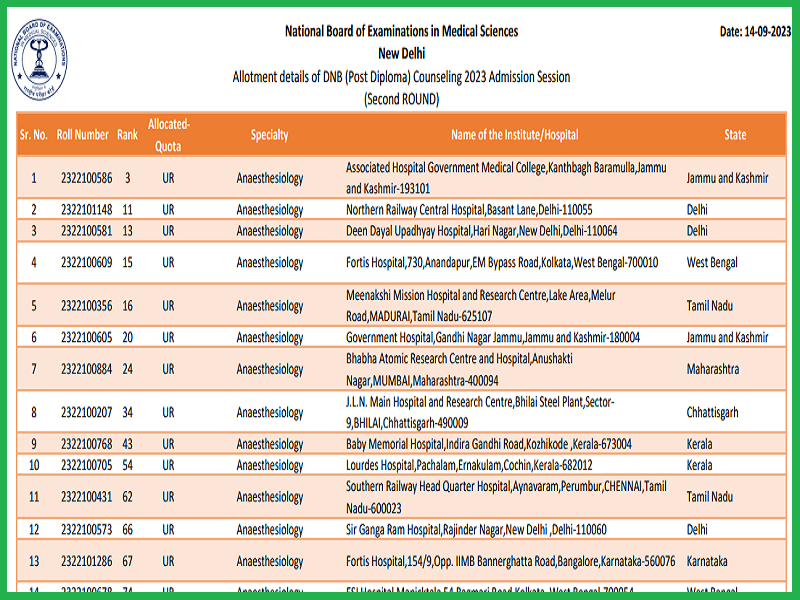Click the 'Allocated-Quota' column header
This screenshot has width=800, height=600.
168,135
